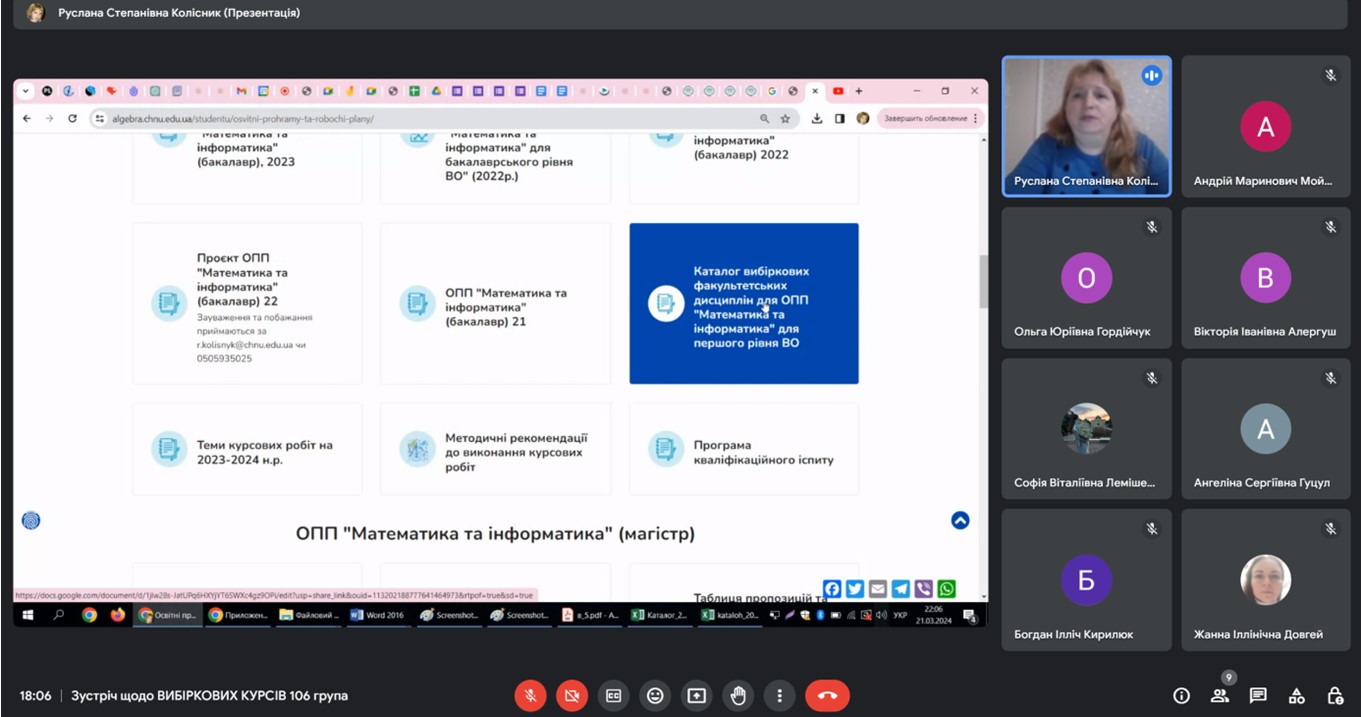Switch to the Google-icon browser tab
1361x717 pixels.
tap(772, 91)
